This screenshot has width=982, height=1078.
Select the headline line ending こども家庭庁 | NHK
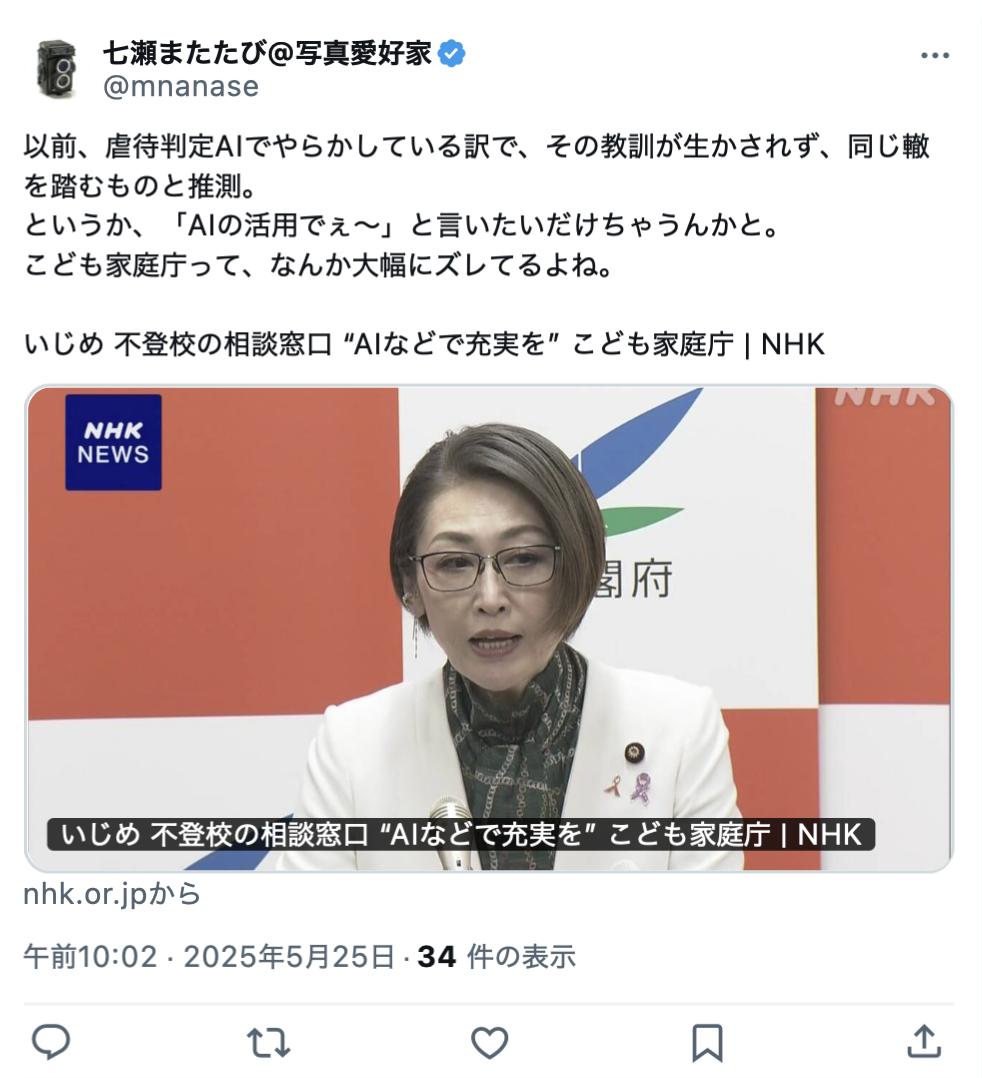tap(424, 344)
